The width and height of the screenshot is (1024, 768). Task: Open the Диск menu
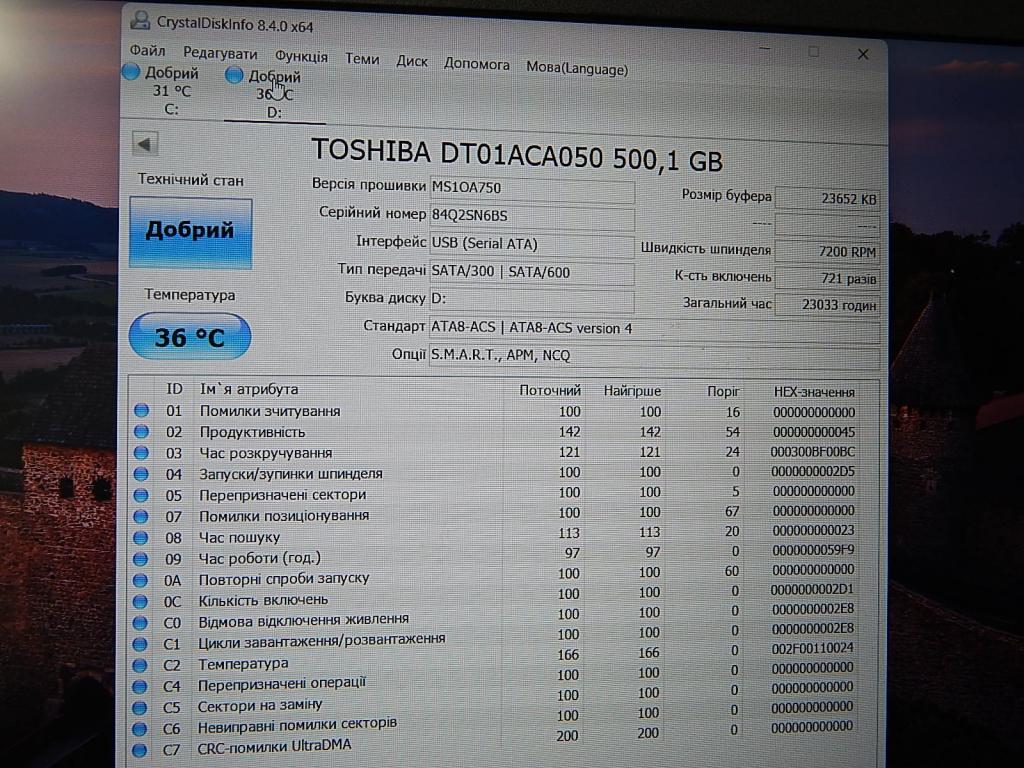(412, 61)
